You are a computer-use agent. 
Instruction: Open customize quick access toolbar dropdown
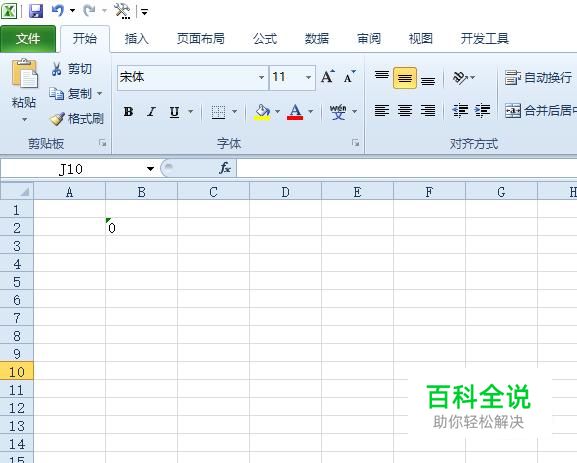click(145, 12)
